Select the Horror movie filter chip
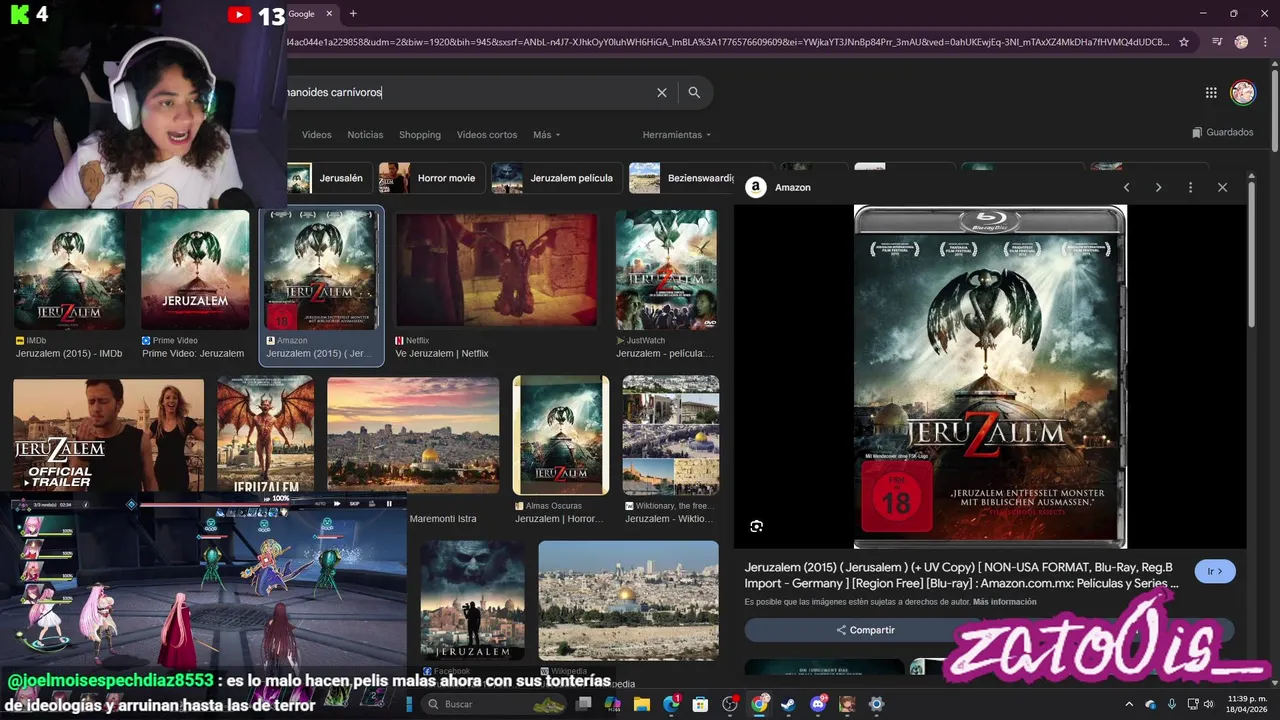 (432, 178)
